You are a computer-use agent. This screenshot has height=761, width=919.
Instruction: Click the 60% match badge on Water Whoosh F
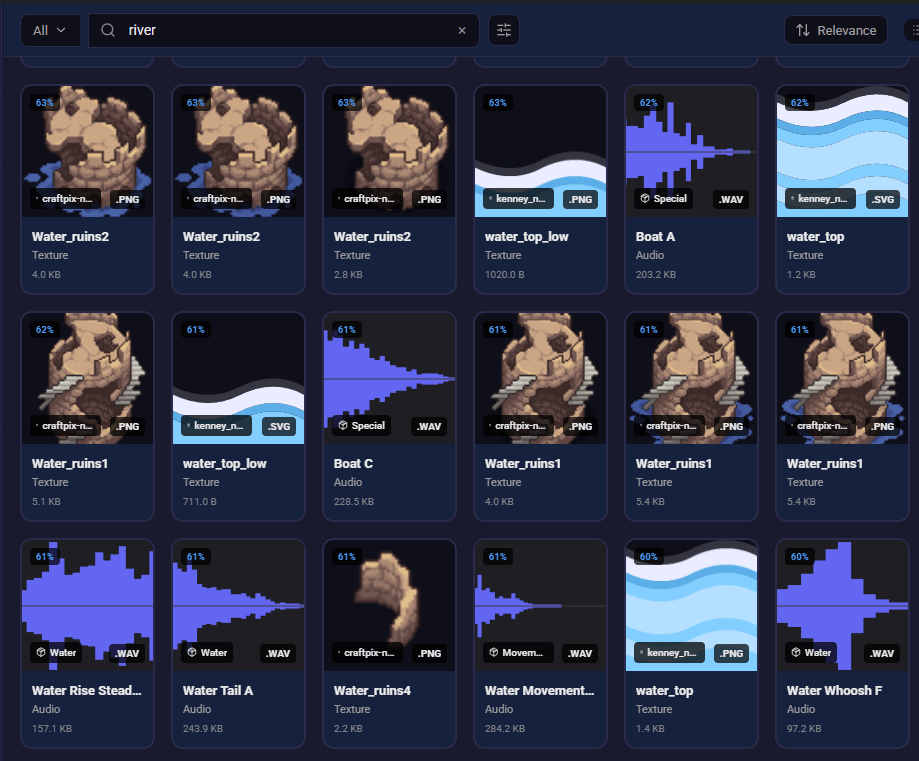pos(799,556)
